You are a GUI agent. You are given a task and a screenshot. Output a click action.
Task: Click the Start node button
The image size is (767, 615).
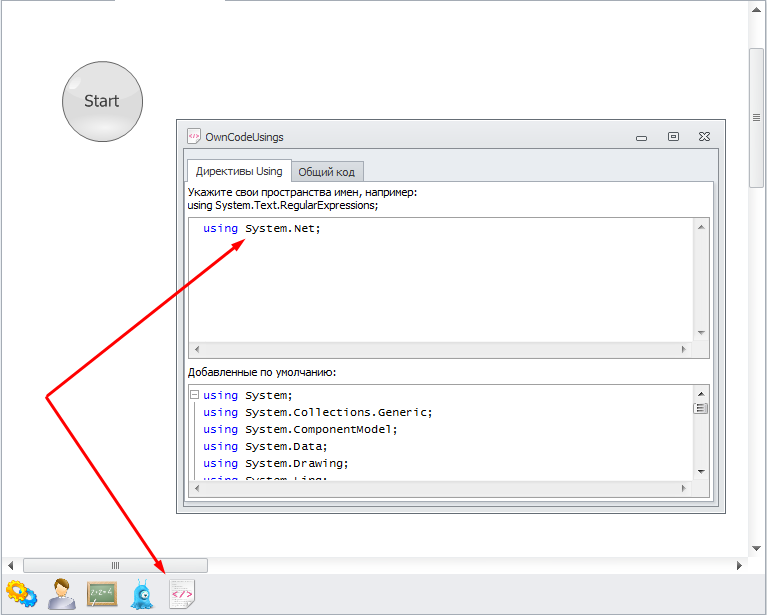(x=102, y=101)
